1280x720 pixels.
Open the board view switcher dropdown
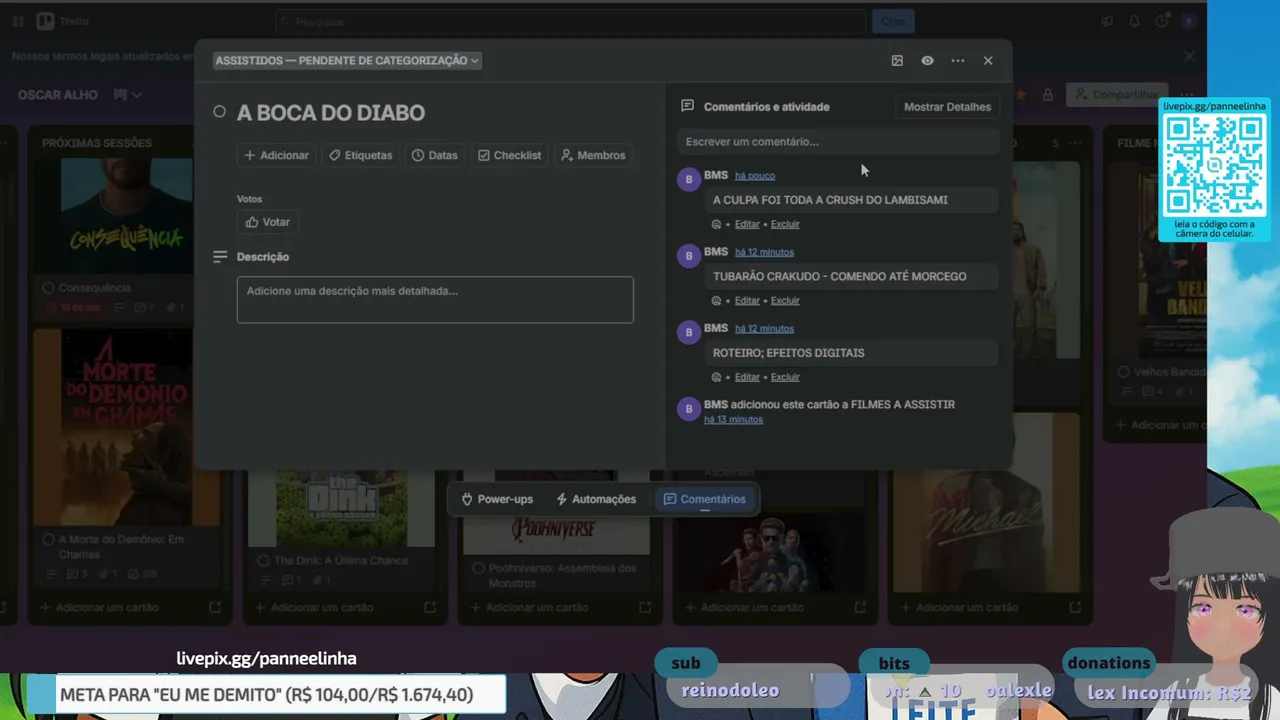pyautogui.click(x=128, y=95)
